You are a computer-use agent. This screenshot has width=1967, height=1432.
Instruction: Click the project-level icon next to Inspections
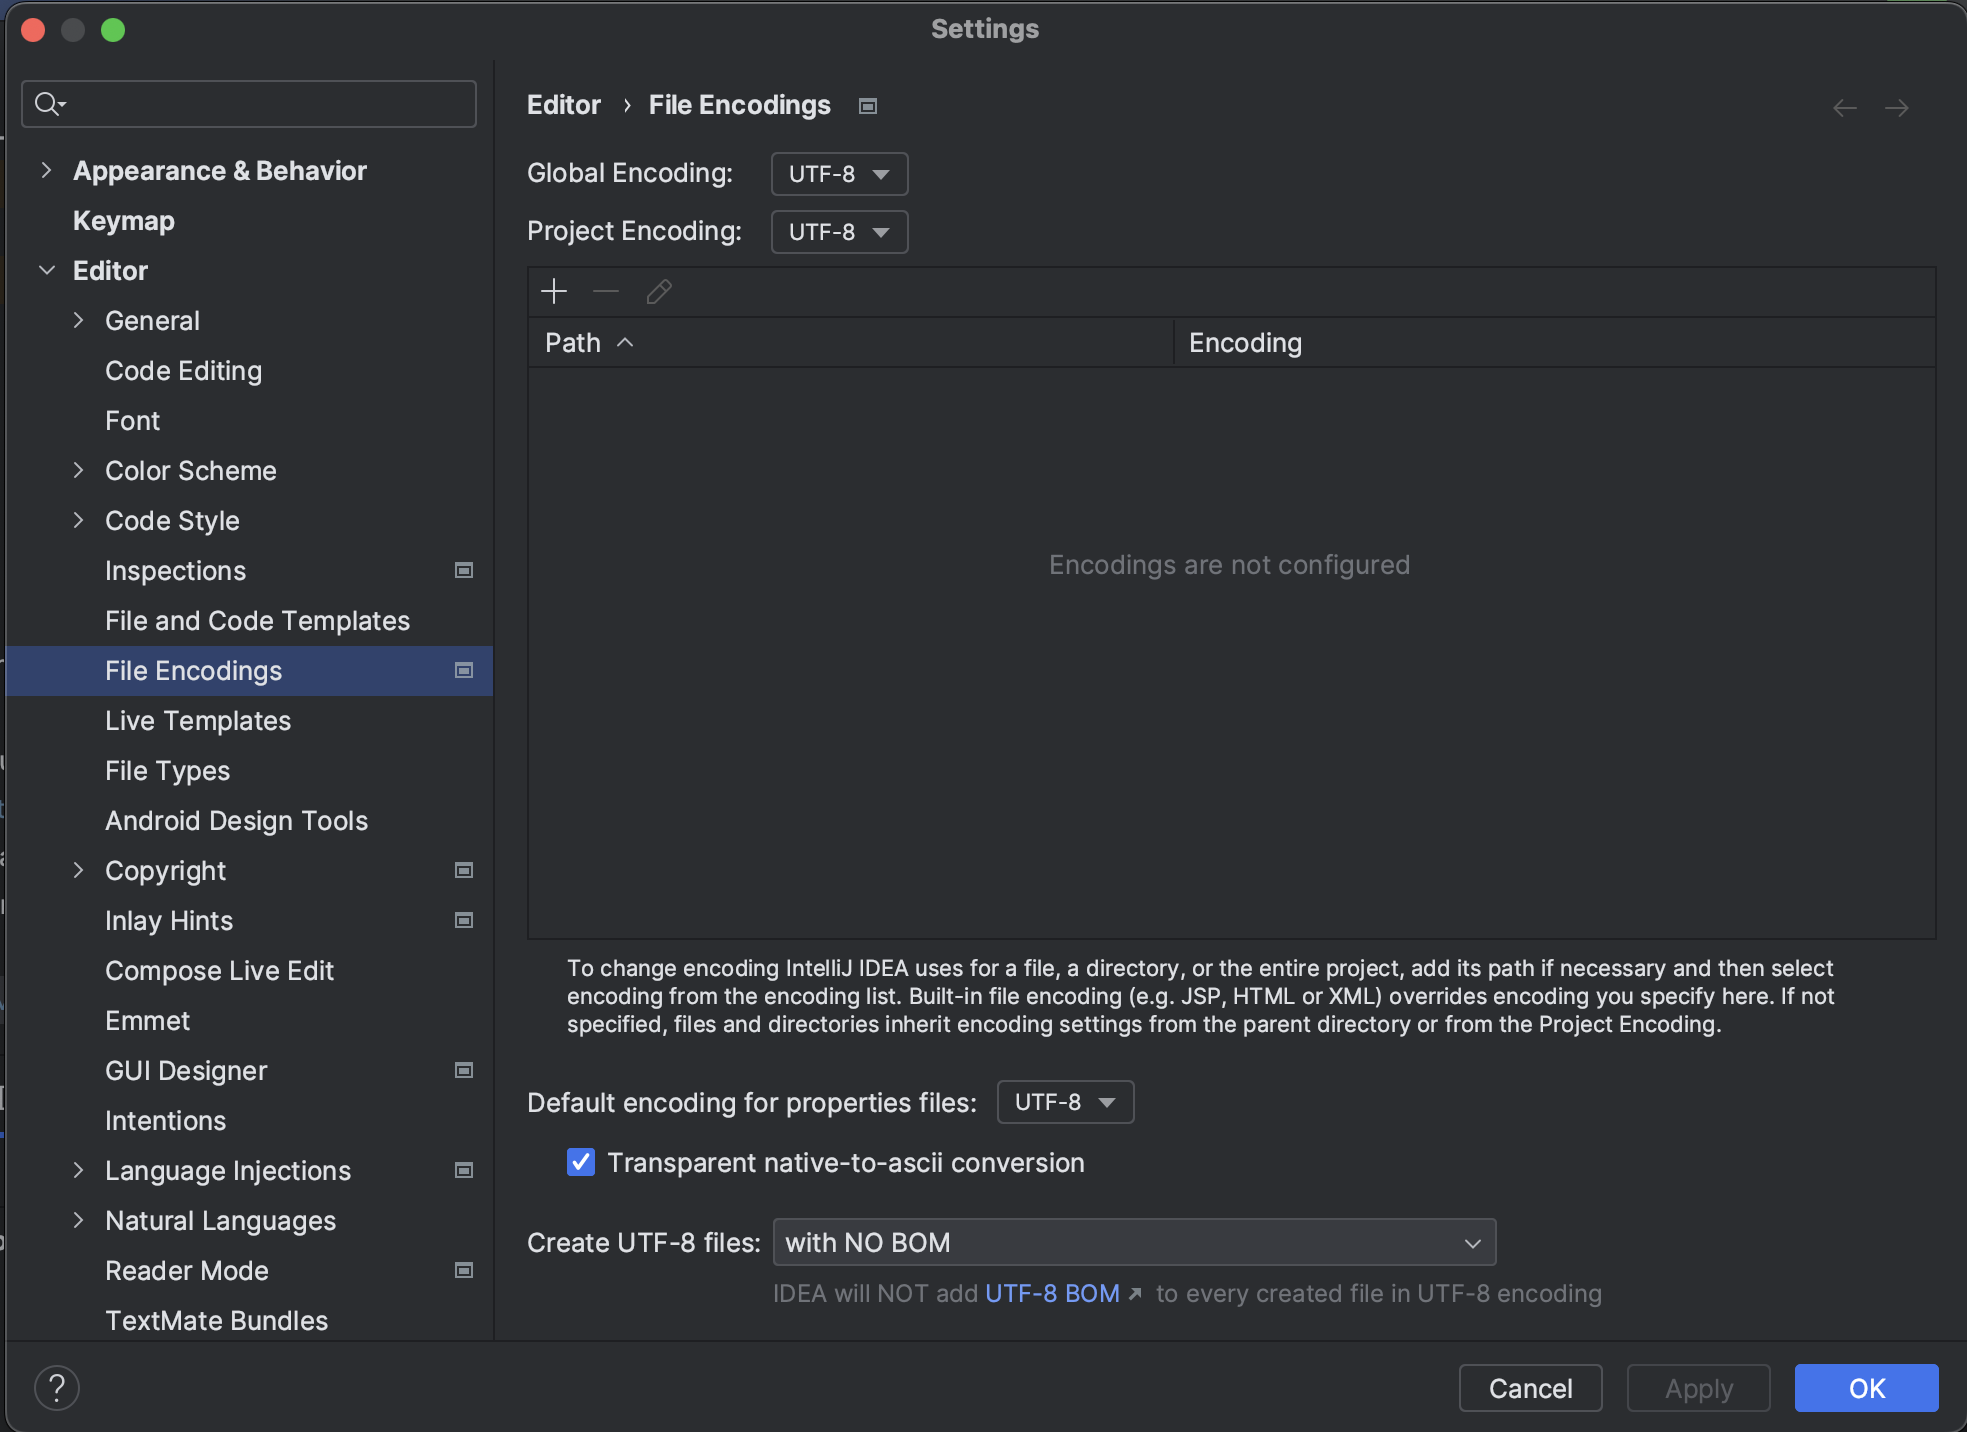tap(464, 570)
